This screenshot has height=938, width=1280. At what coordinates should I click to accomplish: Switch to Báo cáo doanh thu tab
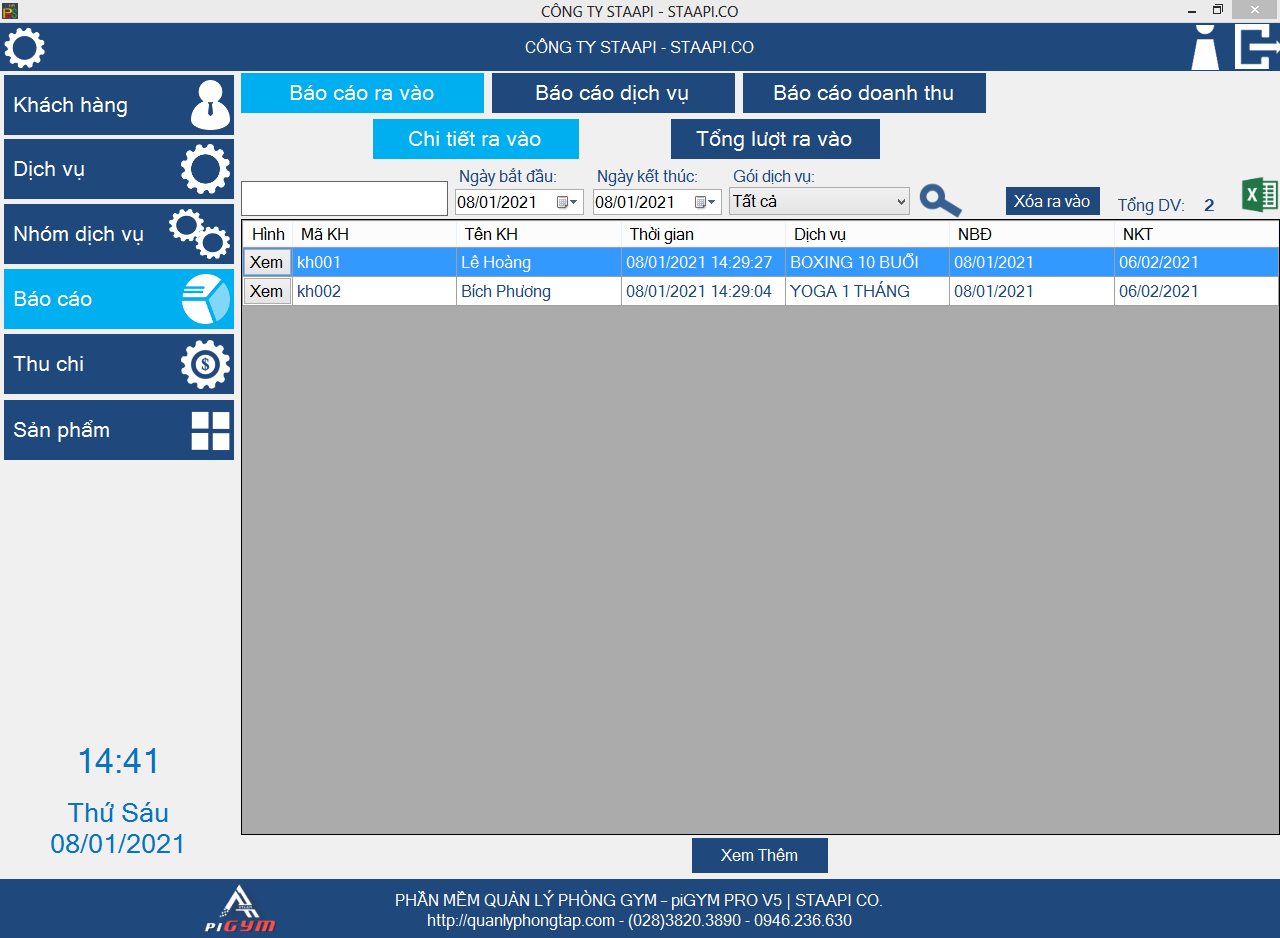[863, 93]
